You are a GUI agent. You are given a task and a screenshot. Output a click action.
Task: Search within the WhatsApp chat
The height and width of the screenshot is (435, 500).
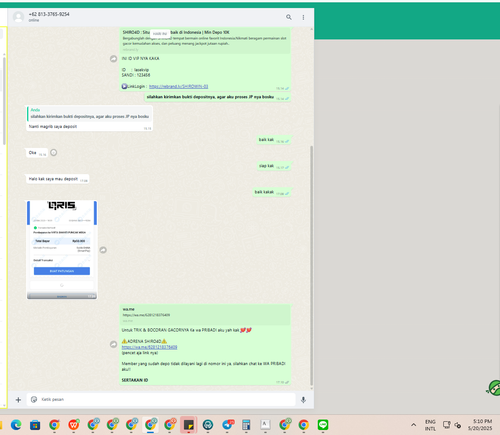tap(289, 17)
